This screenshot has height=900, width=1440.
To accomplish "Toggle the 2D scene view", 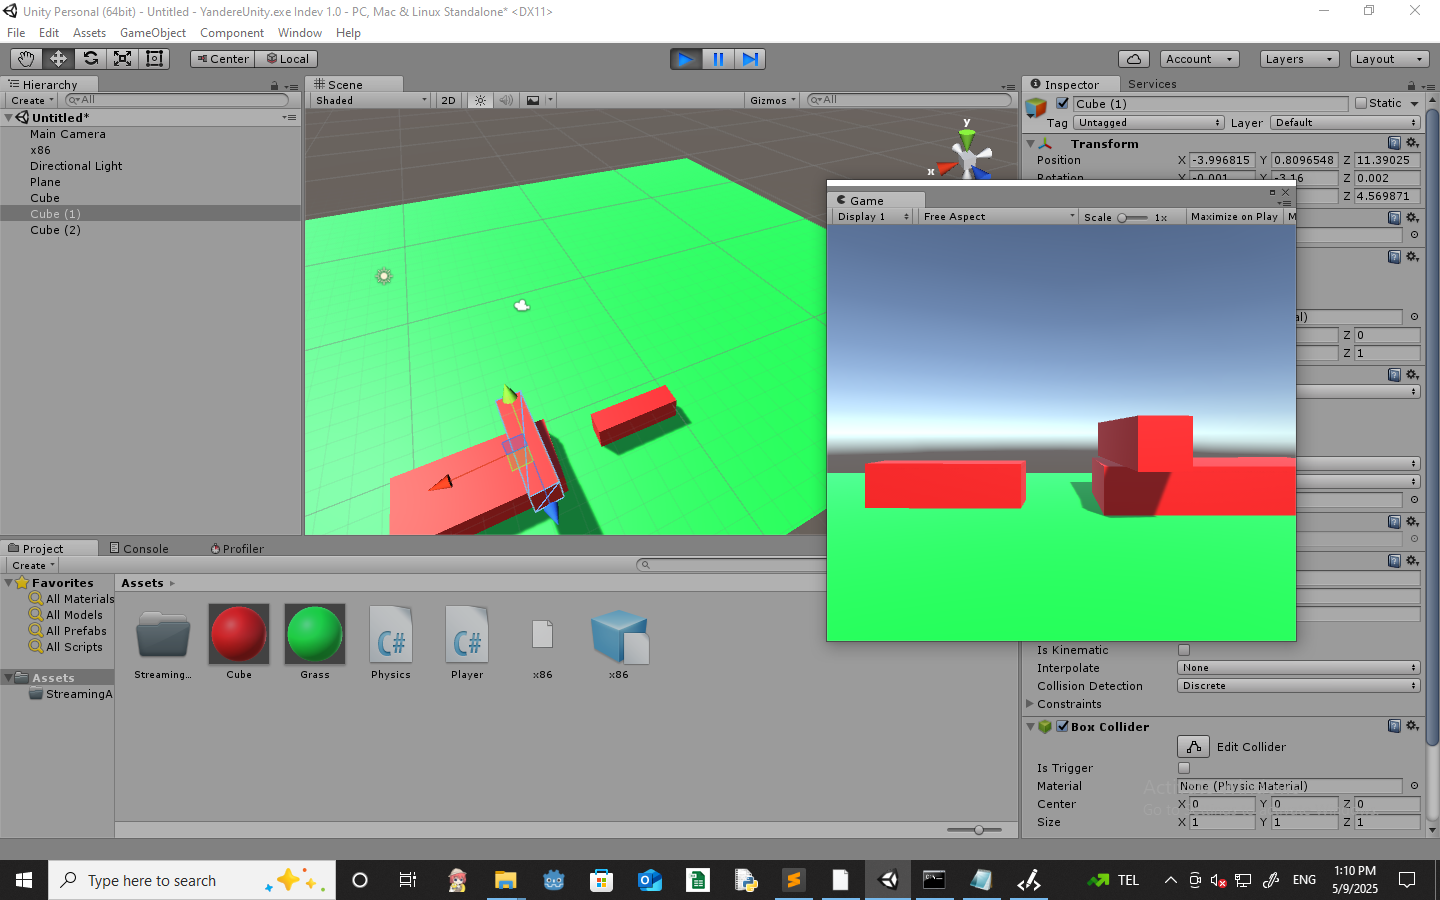I will coord(448,100).
